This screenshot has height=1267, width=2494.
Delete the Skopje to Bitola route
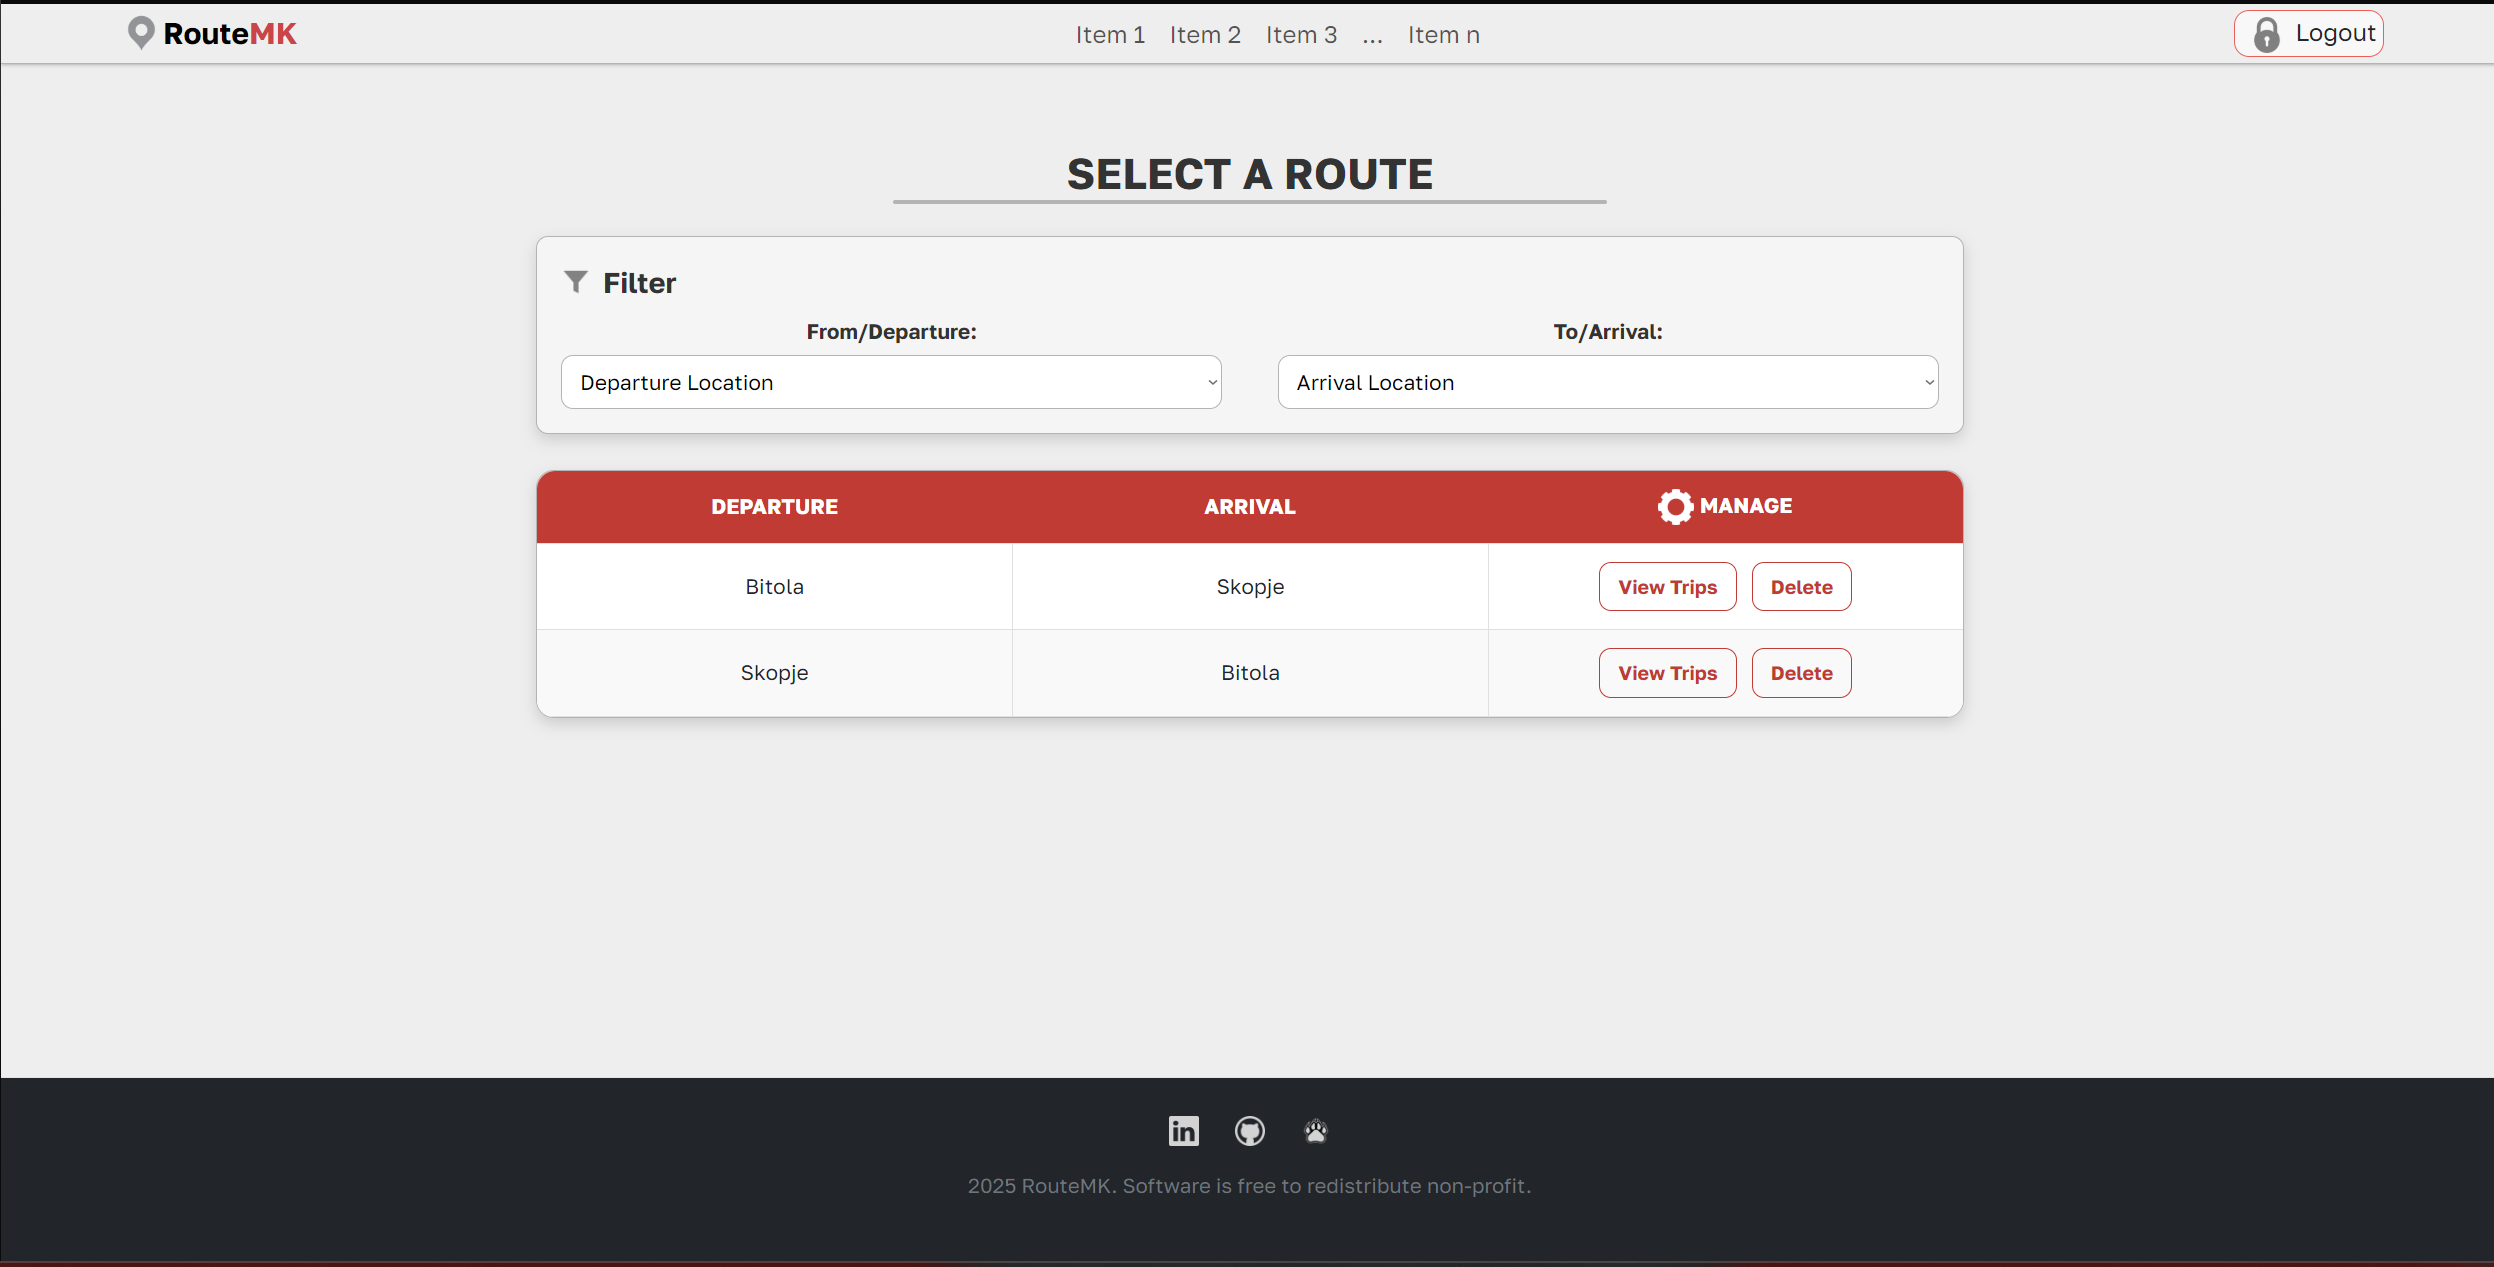1801,673
